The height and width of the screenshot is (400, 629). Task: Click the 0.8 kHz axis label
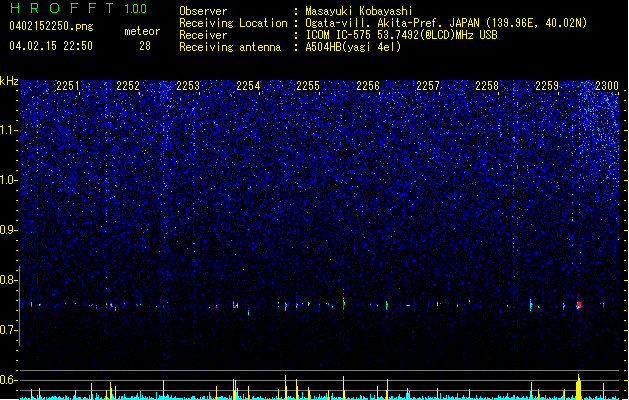point(9,280)
